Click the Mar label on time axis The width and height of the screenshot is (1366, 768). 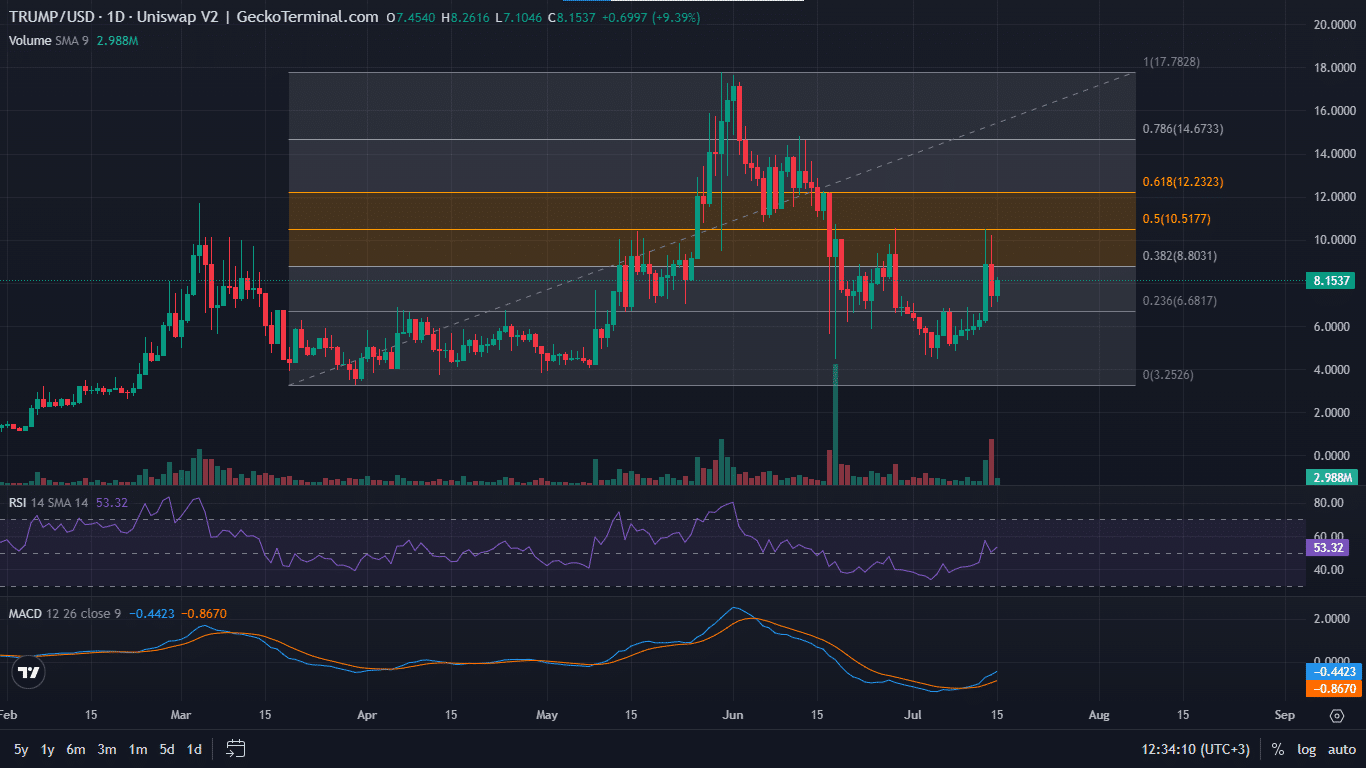(x=181, y=716)
